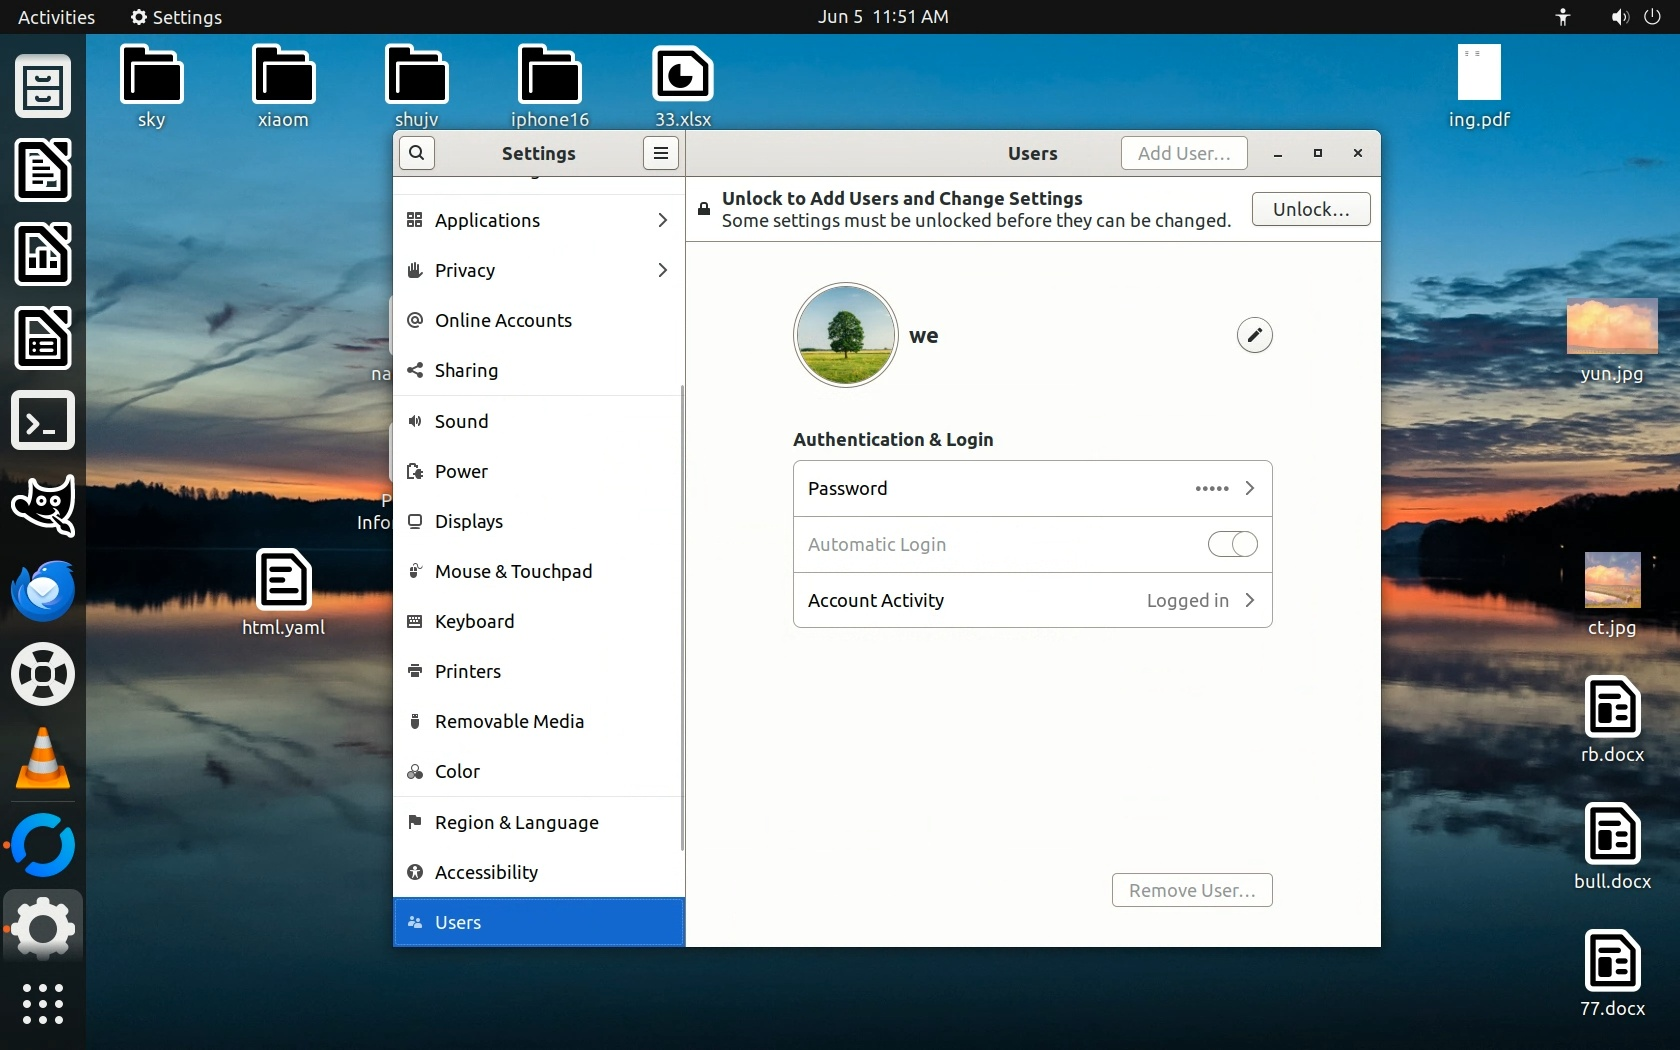
Task: Open the Accessibility menu in top bar
Action: click(x=1563, y=17)
